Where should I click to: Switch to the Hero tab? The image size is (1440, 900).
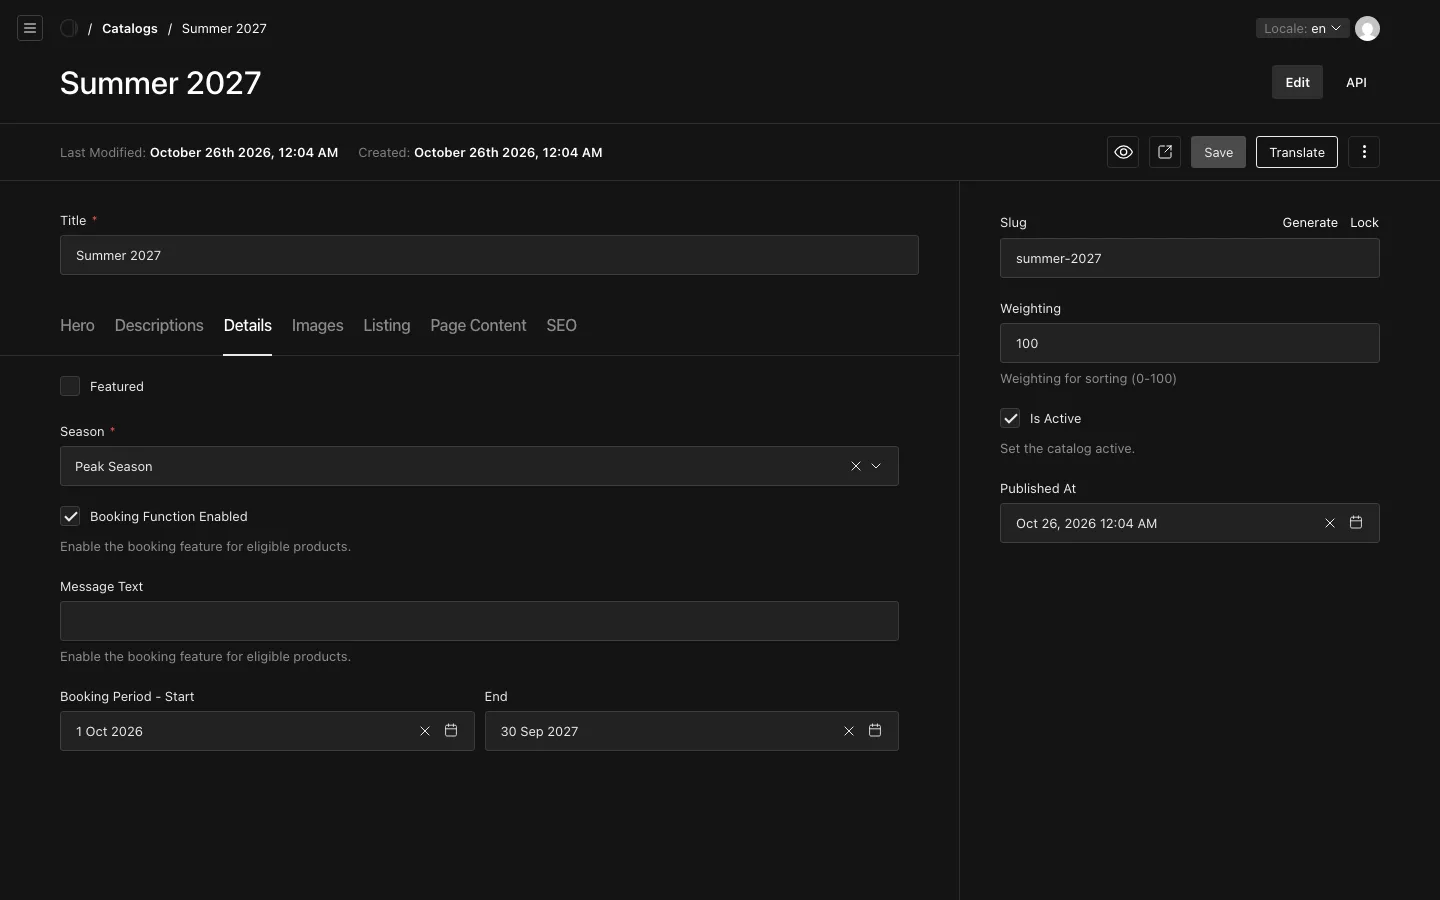click(77, 325)
